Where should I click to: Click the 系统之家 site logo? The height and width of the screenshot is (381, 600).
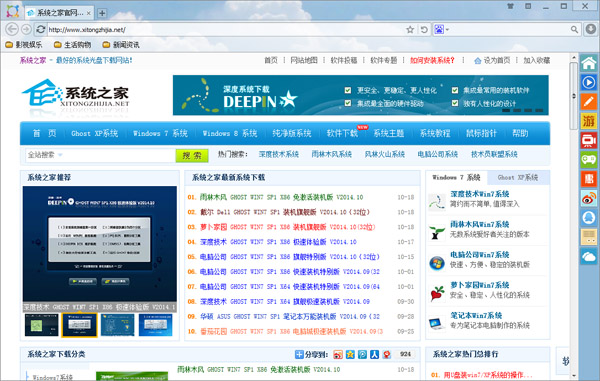point(76,94)
